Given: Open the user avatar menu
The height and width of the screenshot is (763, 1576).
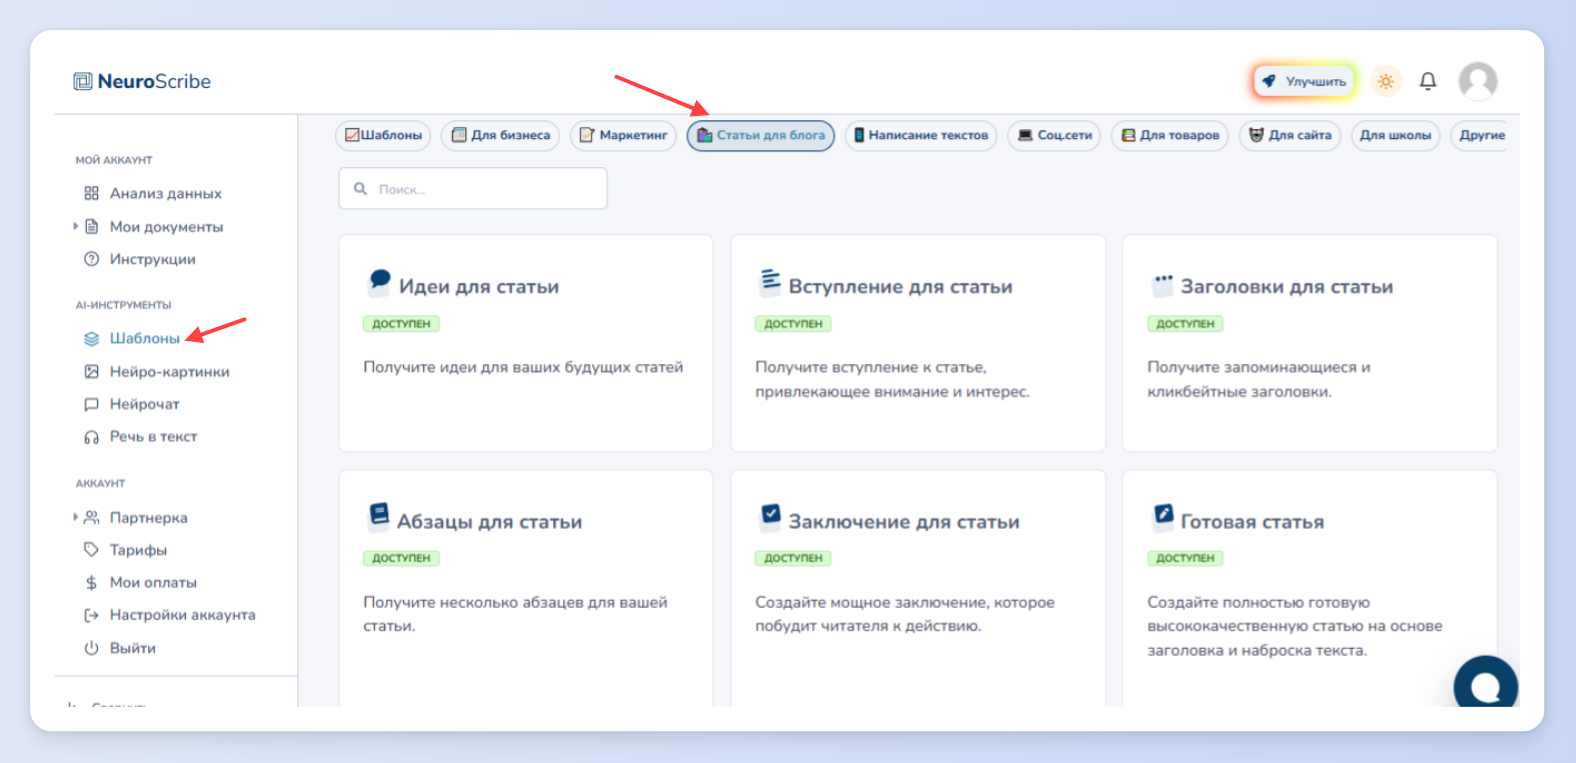Looking at the screenshot, I should click(1478, 81).
